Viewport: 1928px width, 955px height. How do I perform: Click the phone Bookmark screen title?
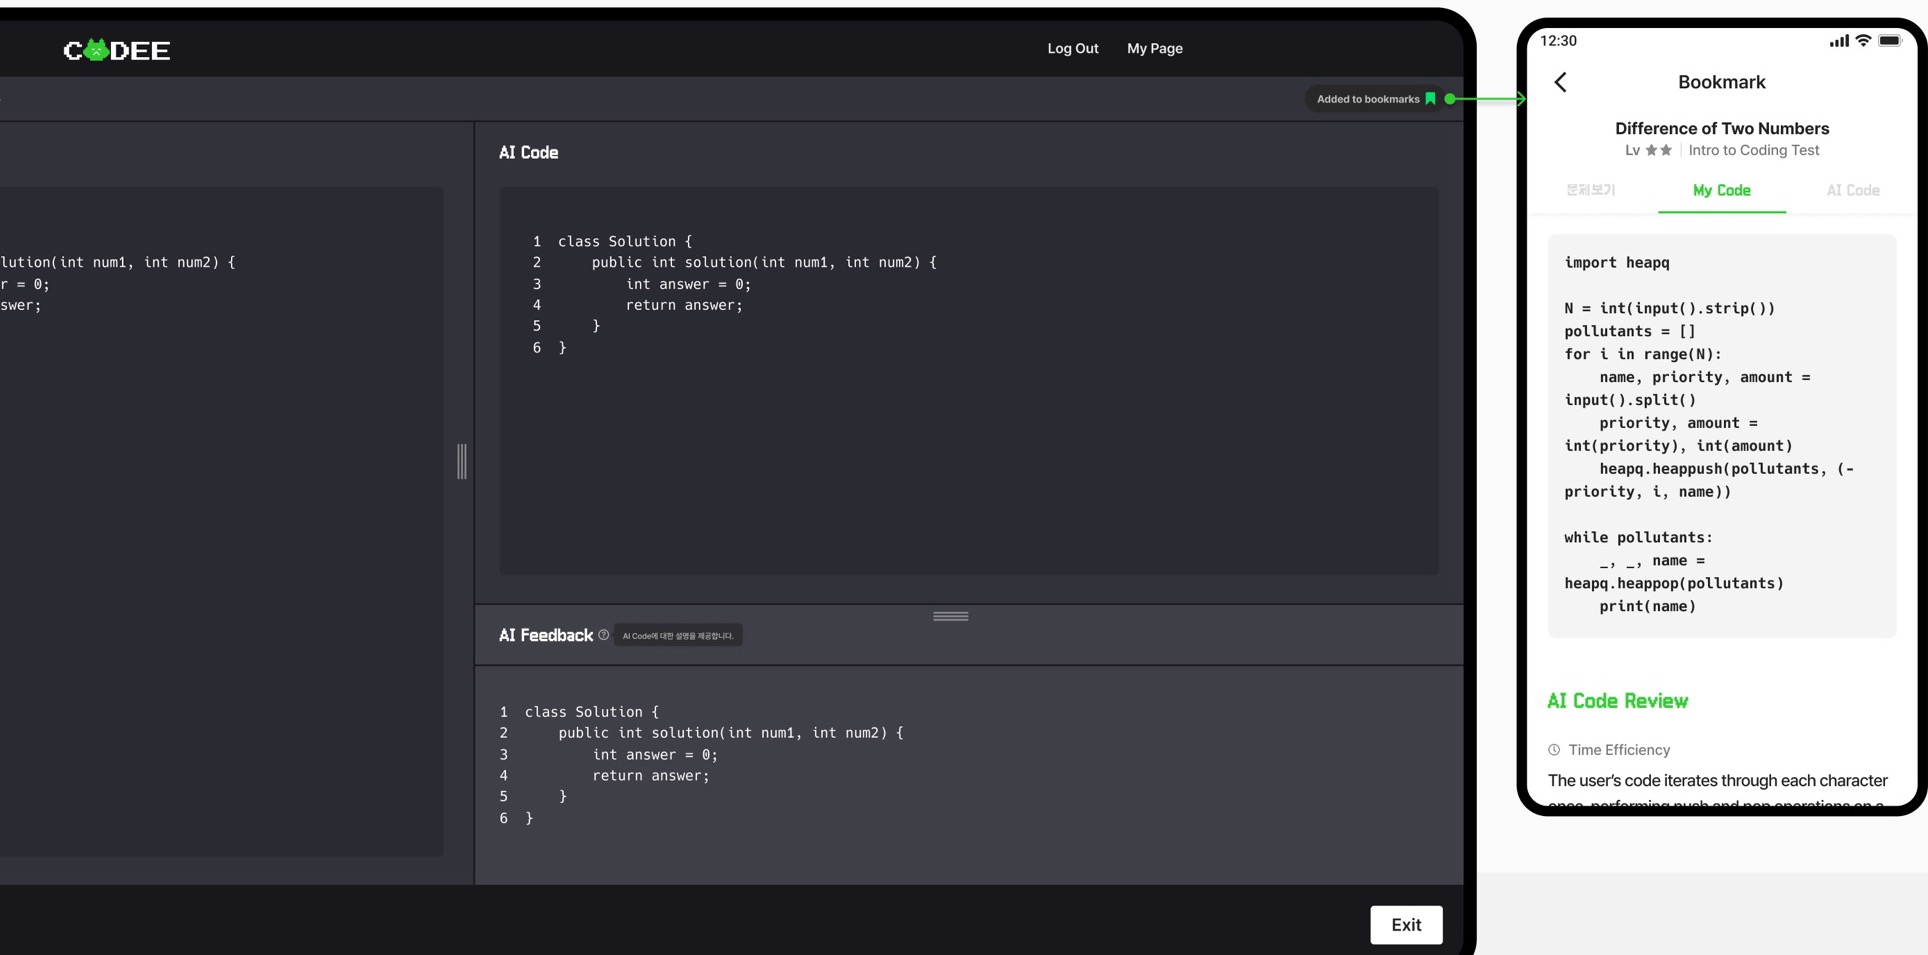pyautogui.click(x=1721, y=82)
